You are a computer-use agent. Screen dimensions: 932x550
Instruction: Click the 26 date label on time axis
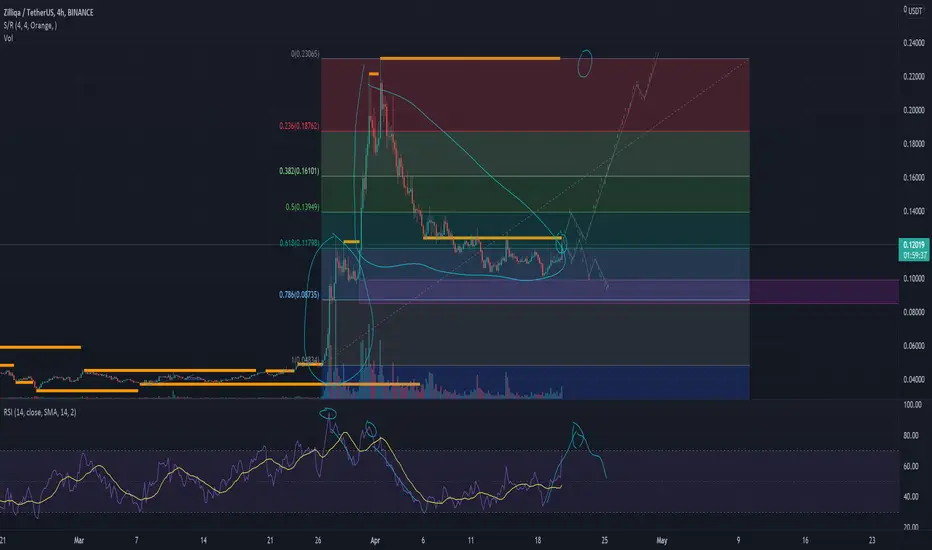point(318,540)
